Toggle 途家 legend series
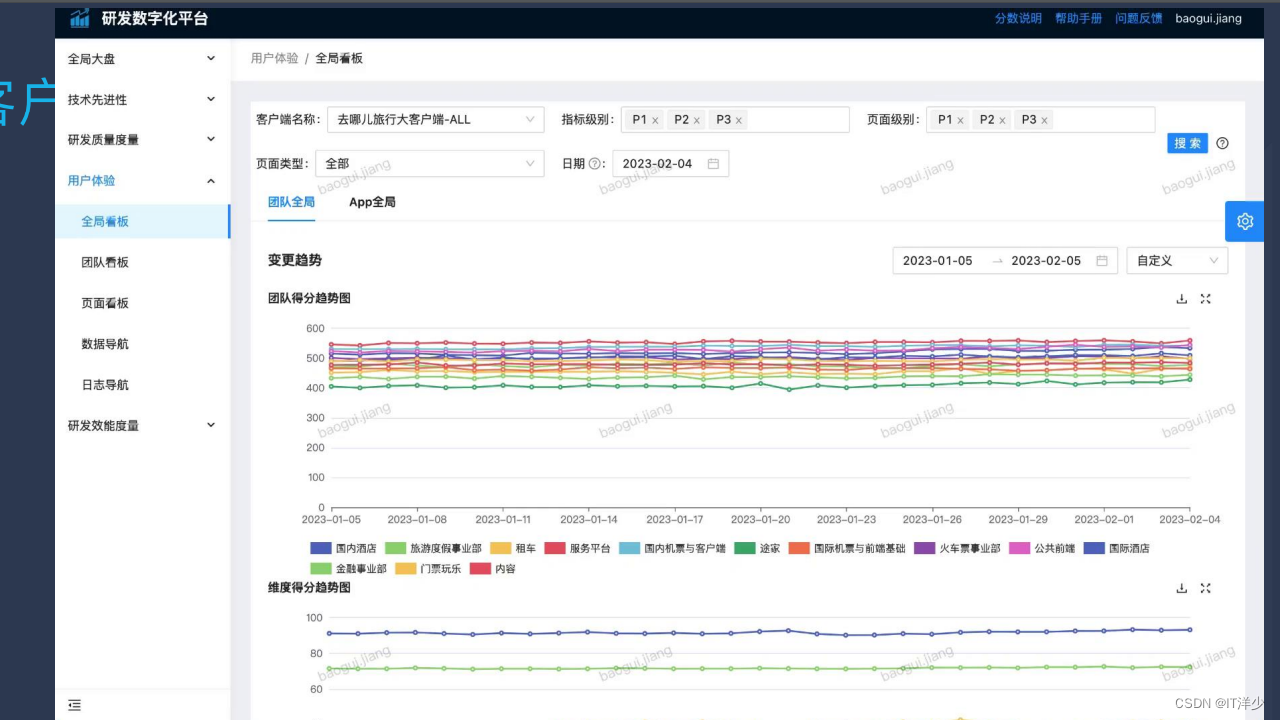This screenshot has width=1280, height=720. [757, 549]
